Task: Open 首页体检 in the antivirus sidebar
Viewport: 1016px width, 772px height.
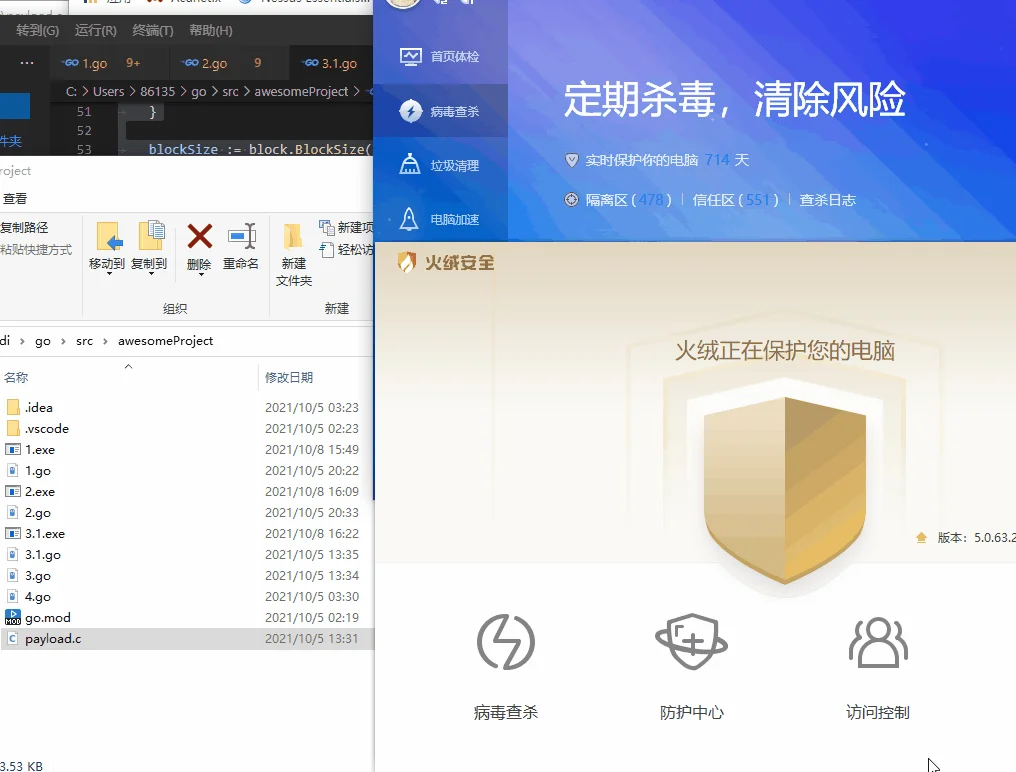Action: [x=440, y=56]
